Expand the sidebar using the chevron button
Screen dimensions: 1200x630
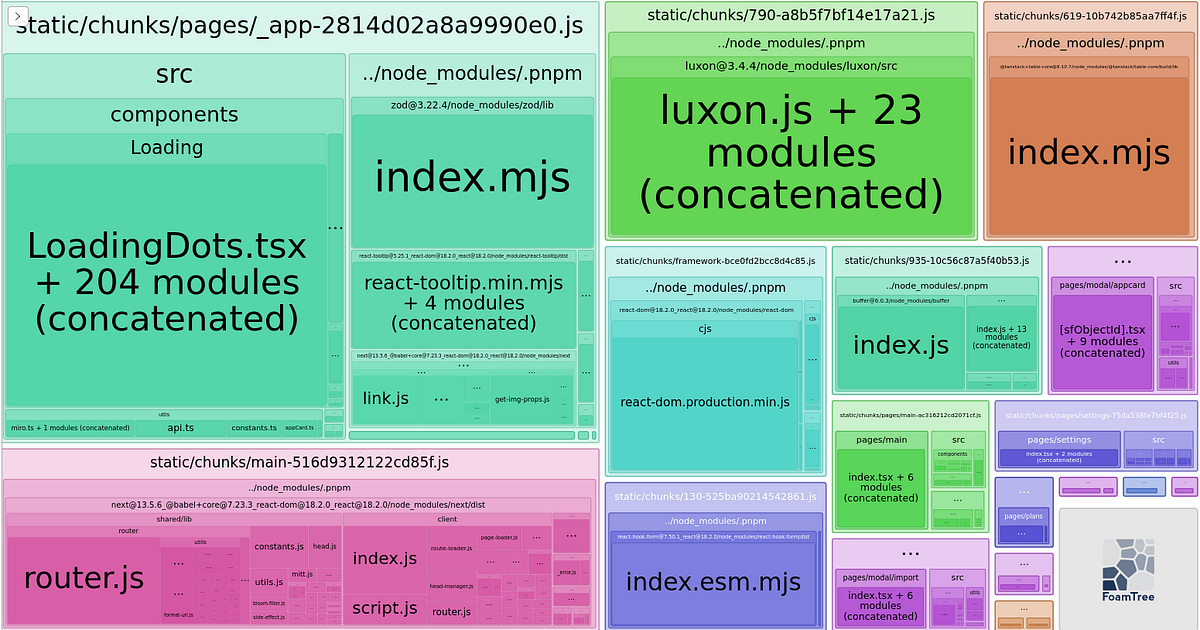[20, 17]
